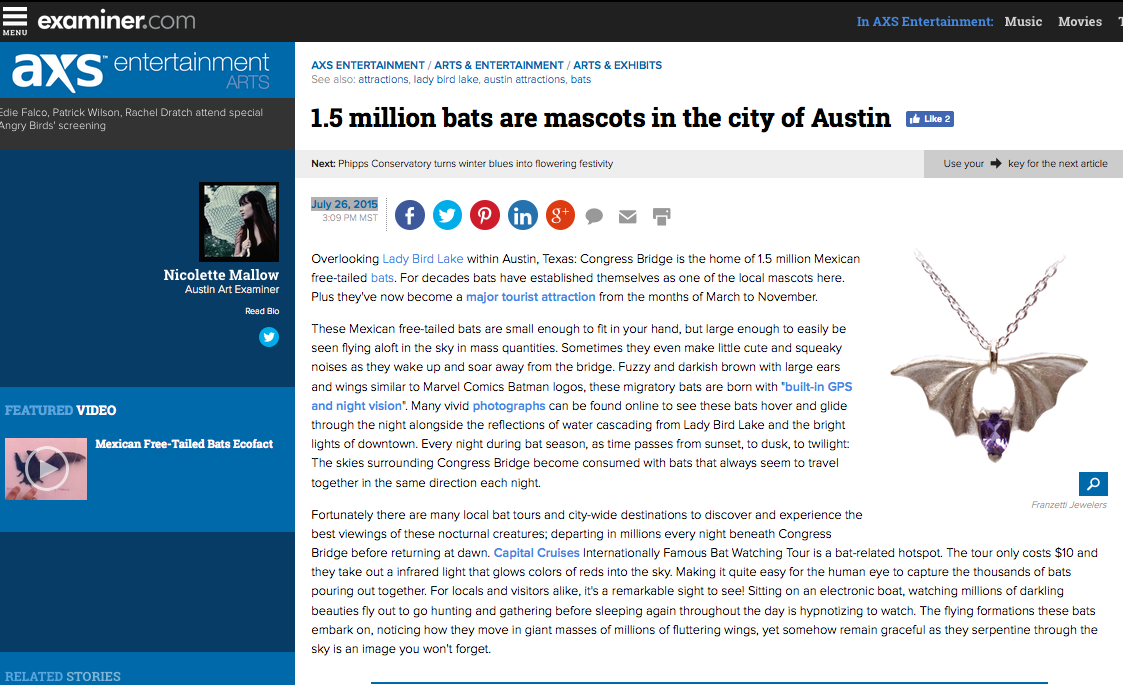Share article on Facebook

pyautogui.click(x=410, y=215)
